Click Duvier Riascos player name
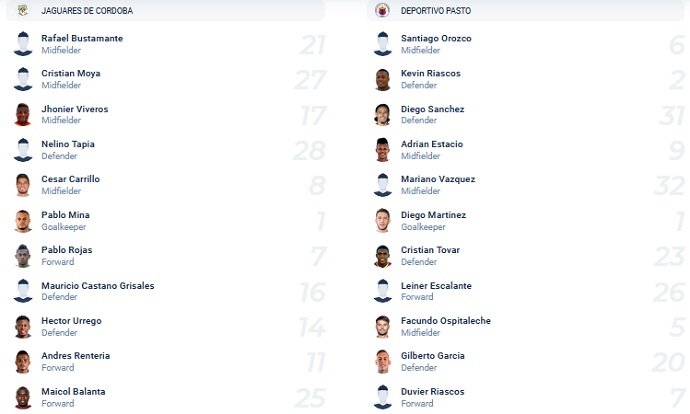Viewport: 690px width, 414px height. tap(433, 392)
